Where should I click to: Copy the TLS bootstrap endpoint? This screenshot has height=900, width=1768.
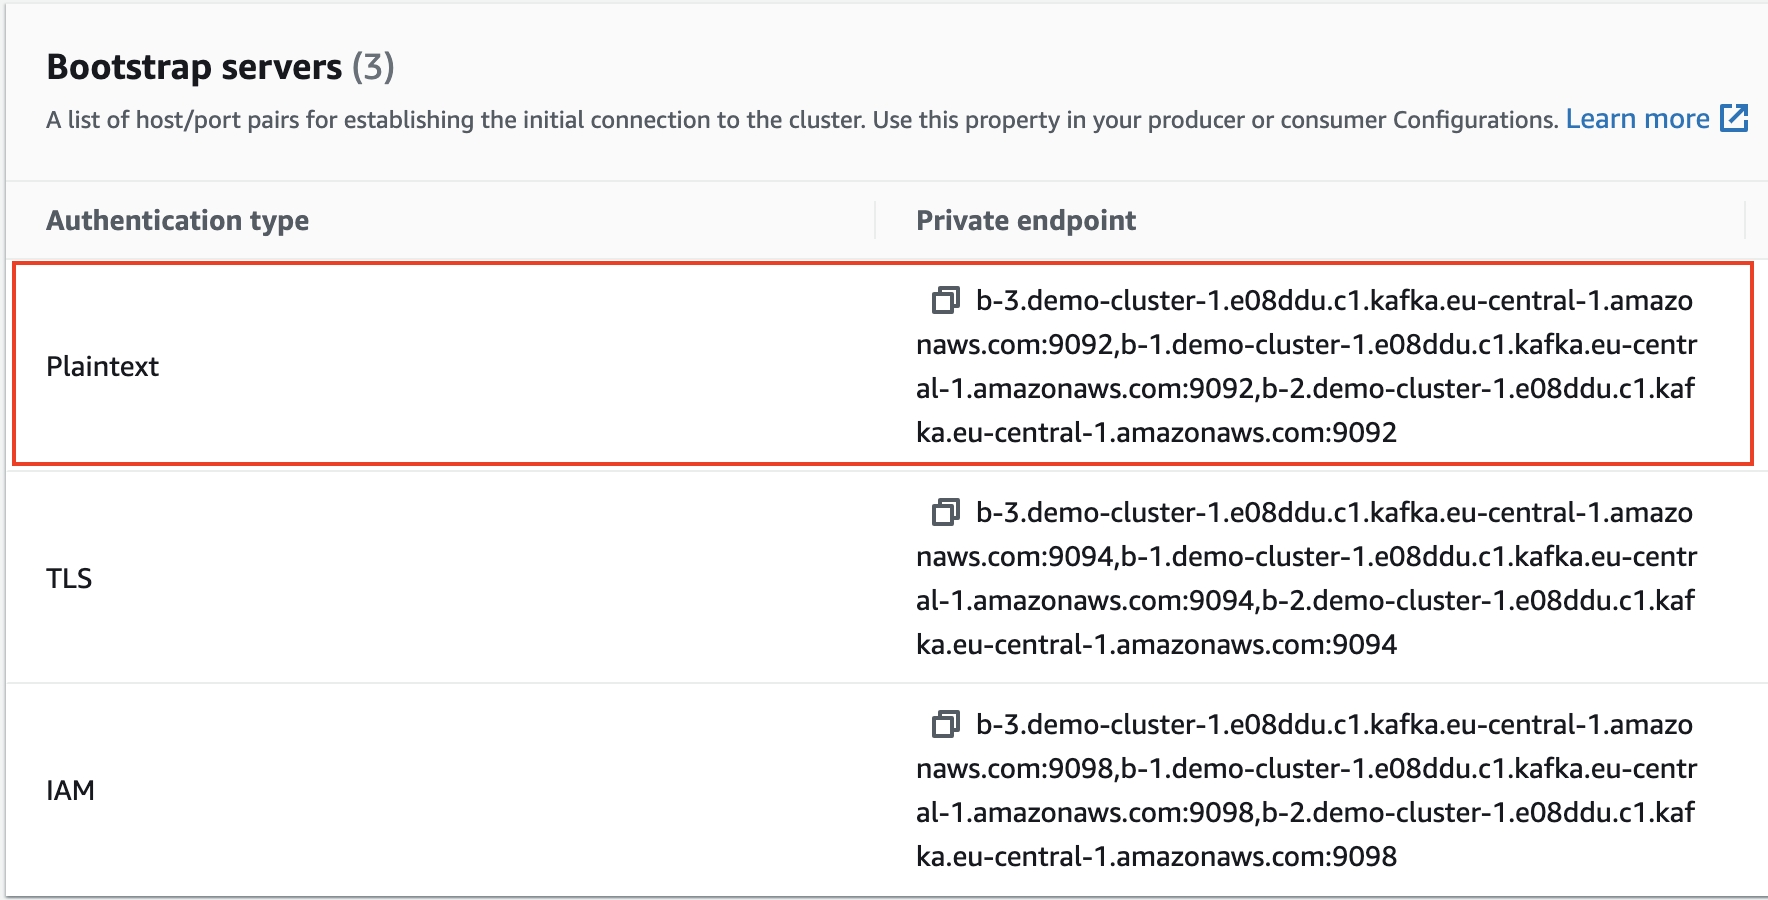(x=945, y=512)
